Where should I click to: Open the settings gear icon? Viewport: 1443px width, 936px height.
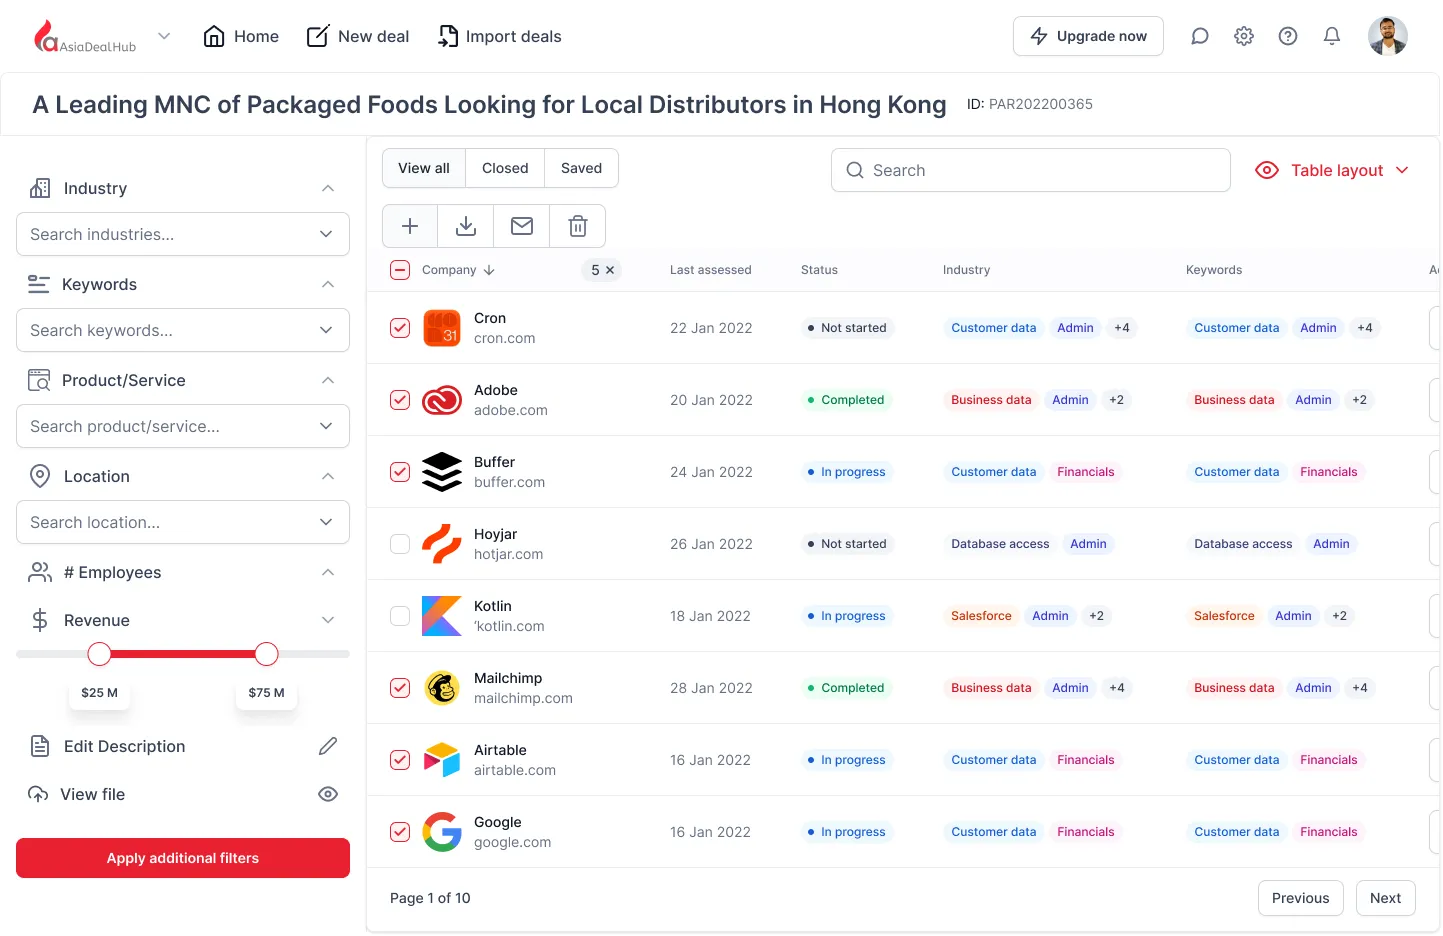1244,36
